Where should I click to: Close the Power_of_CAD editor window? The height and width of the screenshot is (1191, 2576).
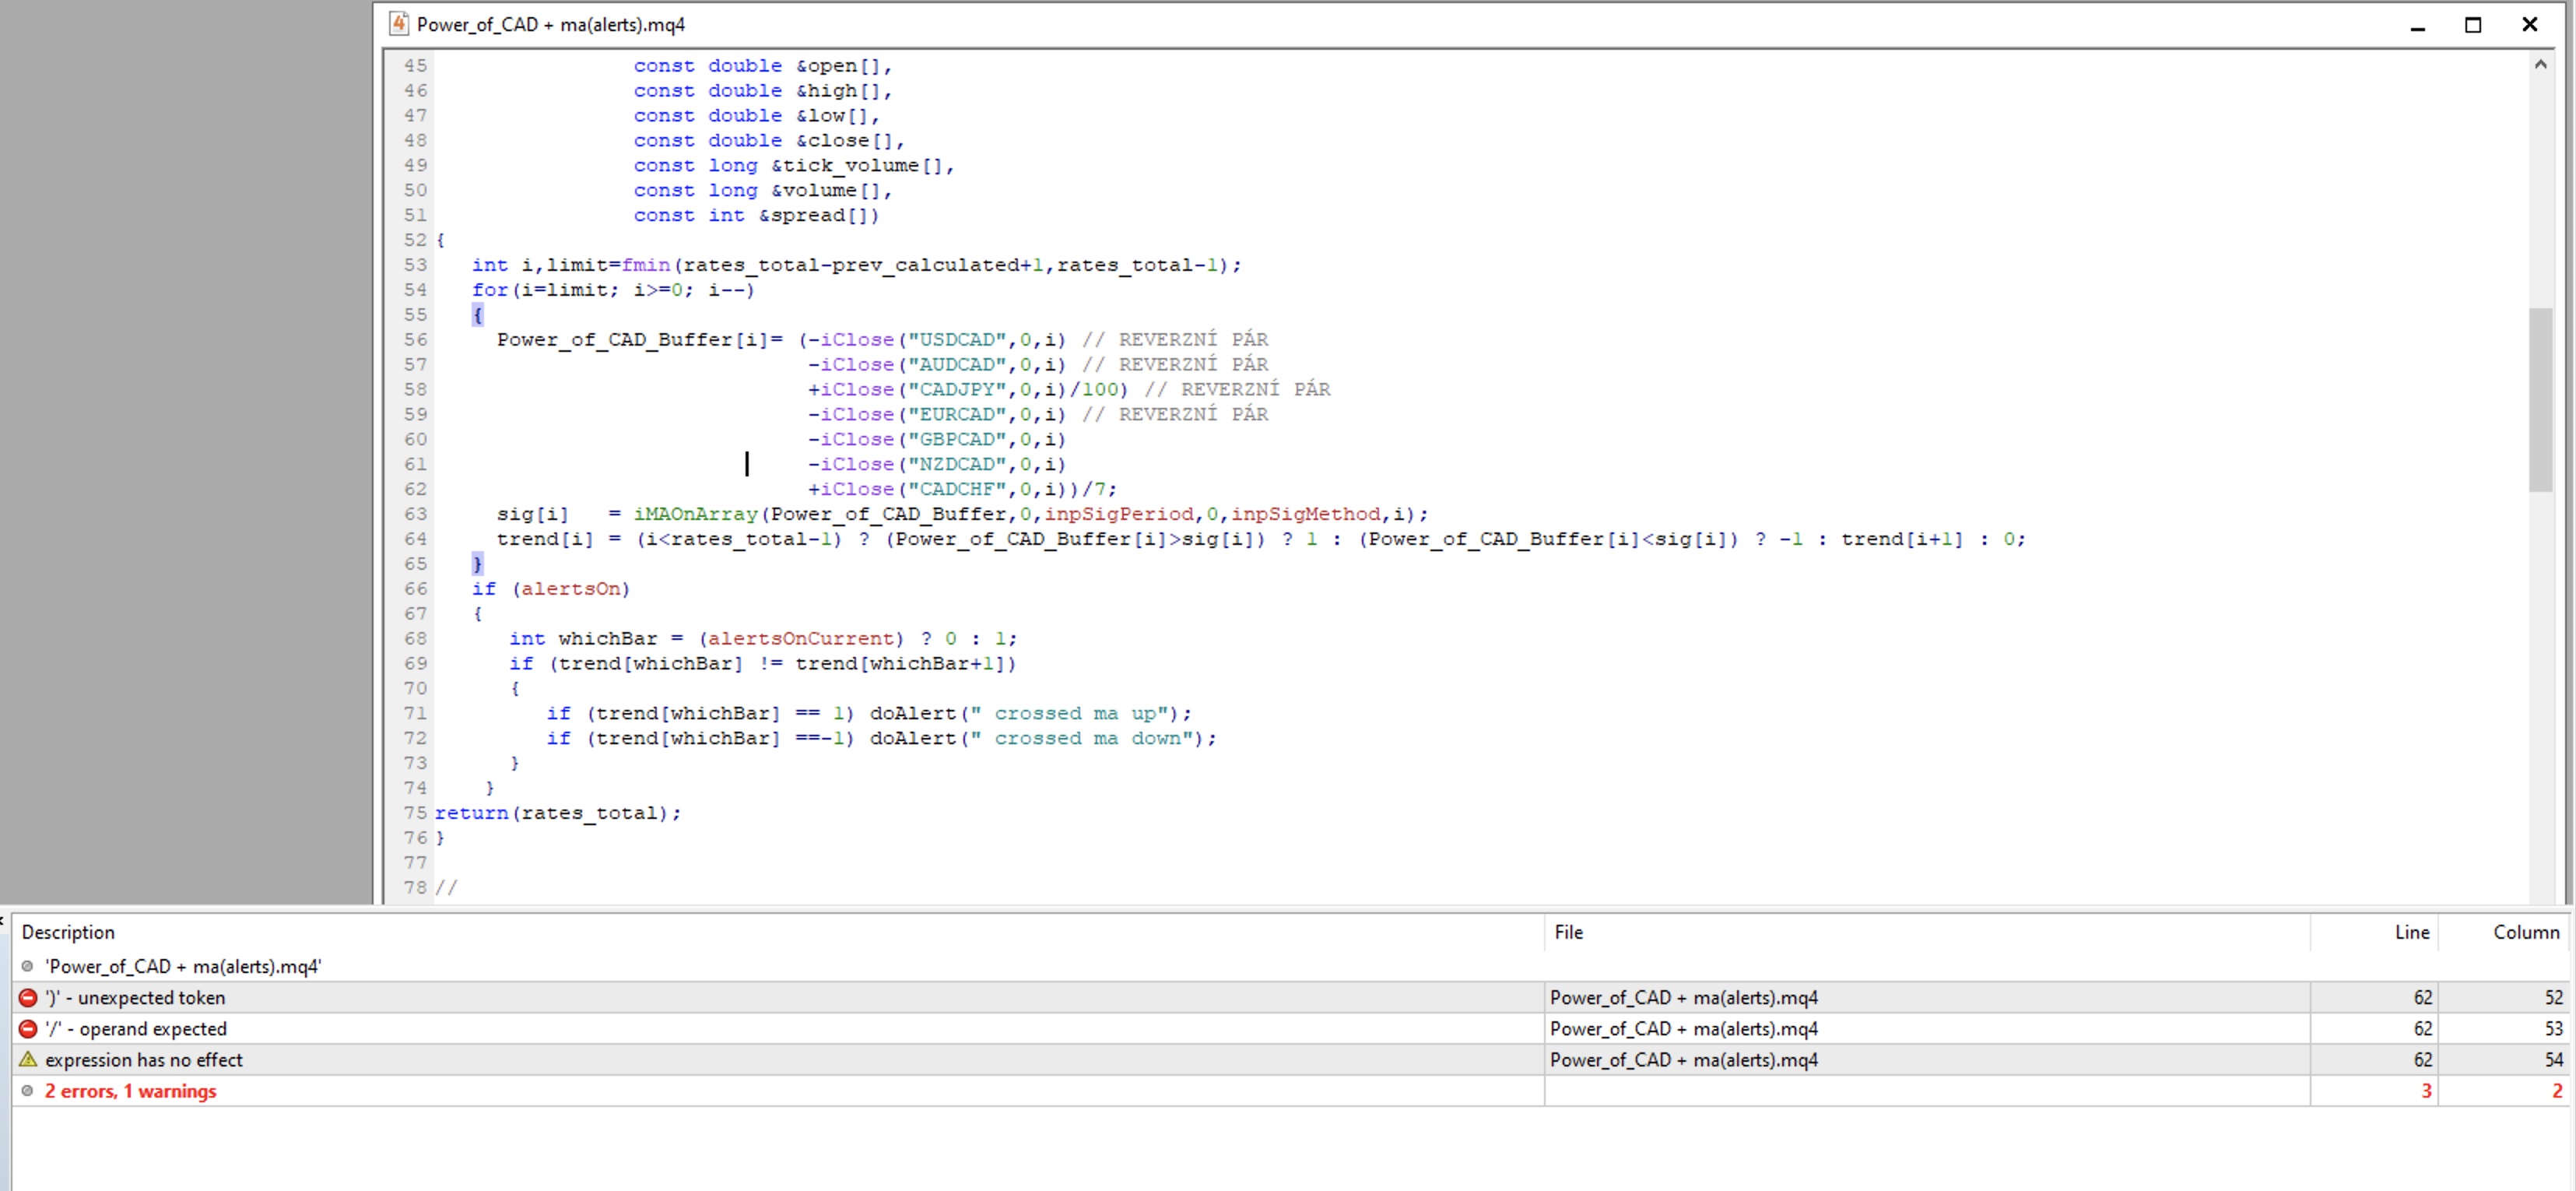tap(2529, 24)
